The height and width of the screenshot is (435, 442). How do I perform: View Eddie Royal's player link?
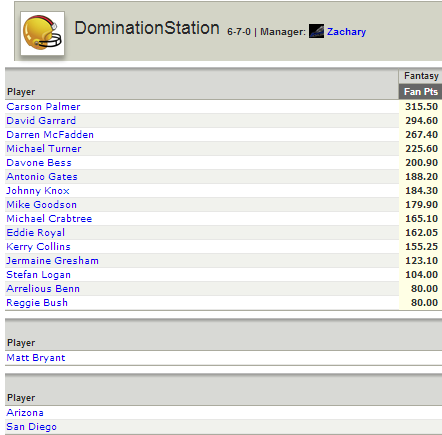point(36,233)
